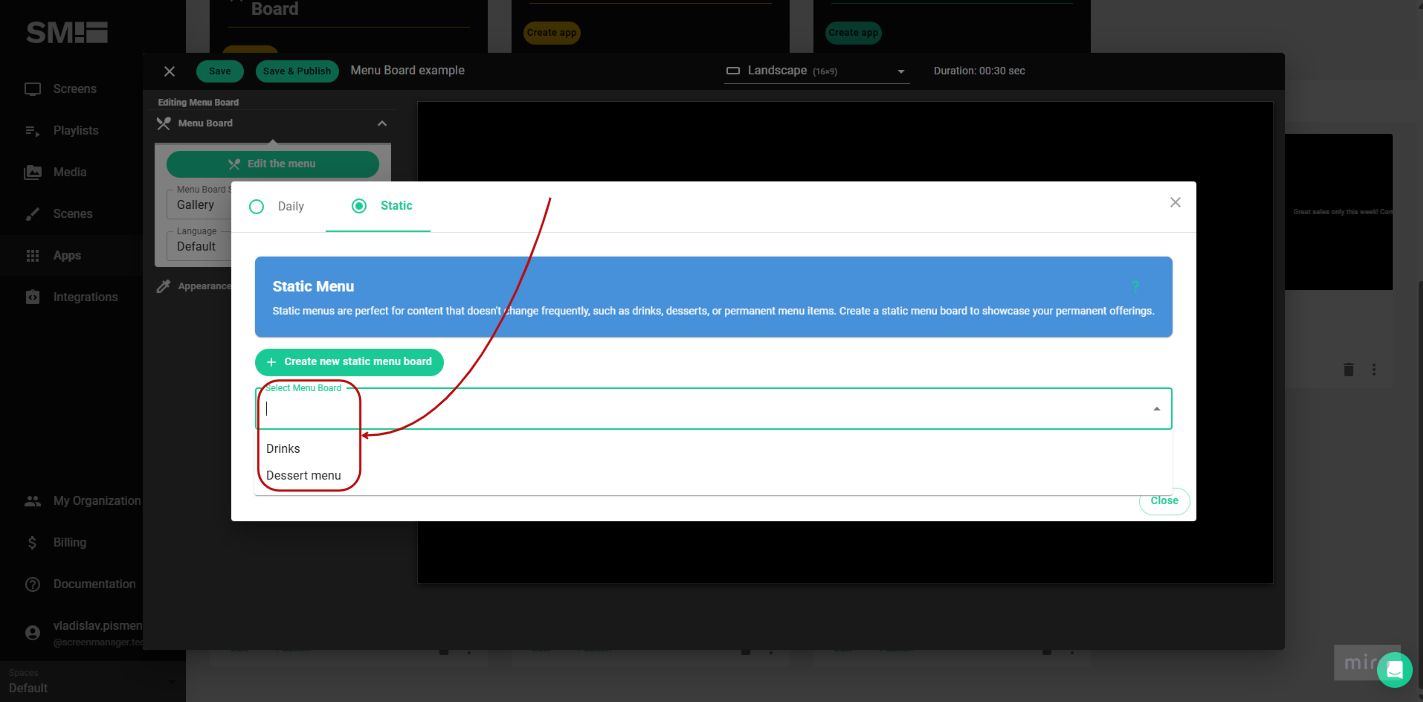
Task: Click the yellow Create app button
Action: point(552,33)
